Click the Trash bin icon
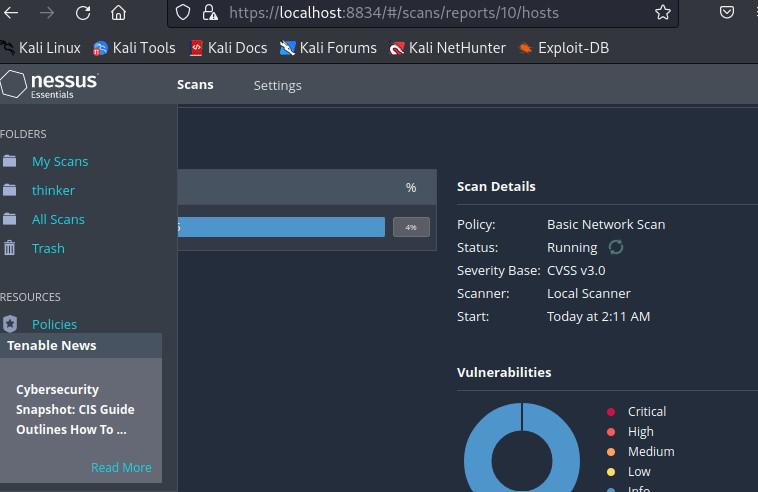Image resolution: width=758 pixels, height=492 pixels. pos(10,248)
